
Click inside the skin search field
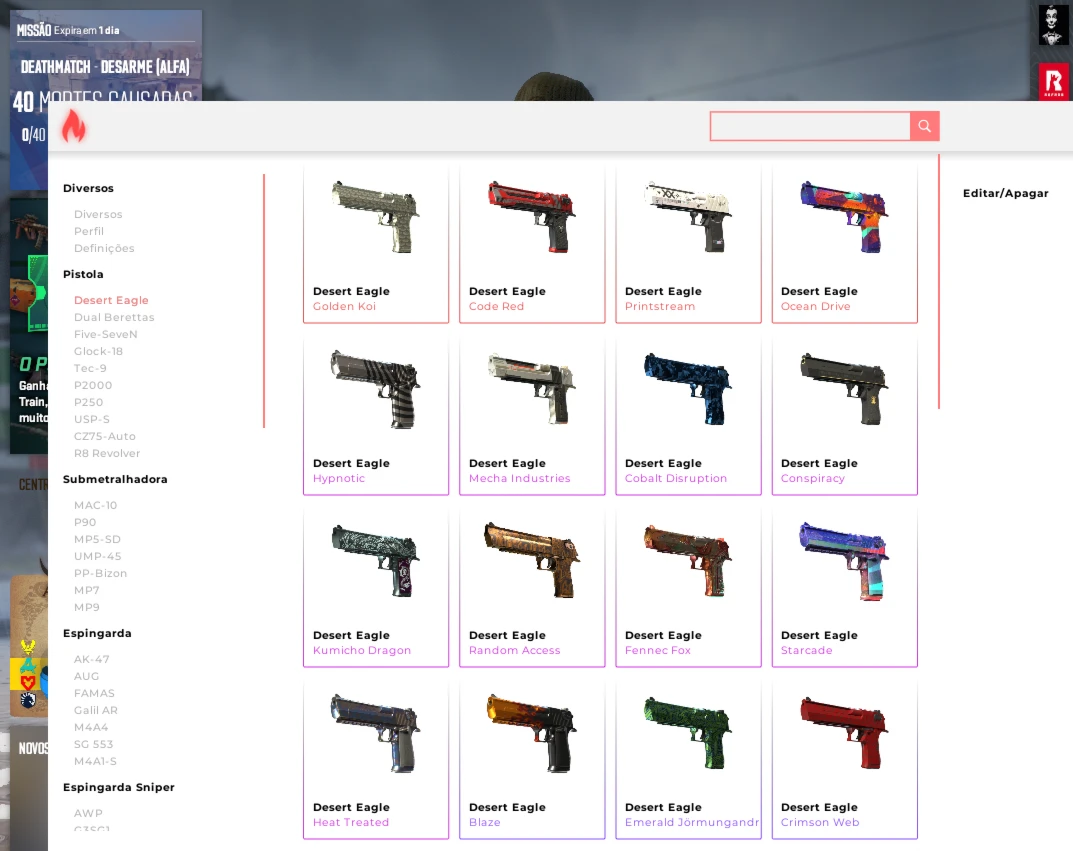click(810, 126)
